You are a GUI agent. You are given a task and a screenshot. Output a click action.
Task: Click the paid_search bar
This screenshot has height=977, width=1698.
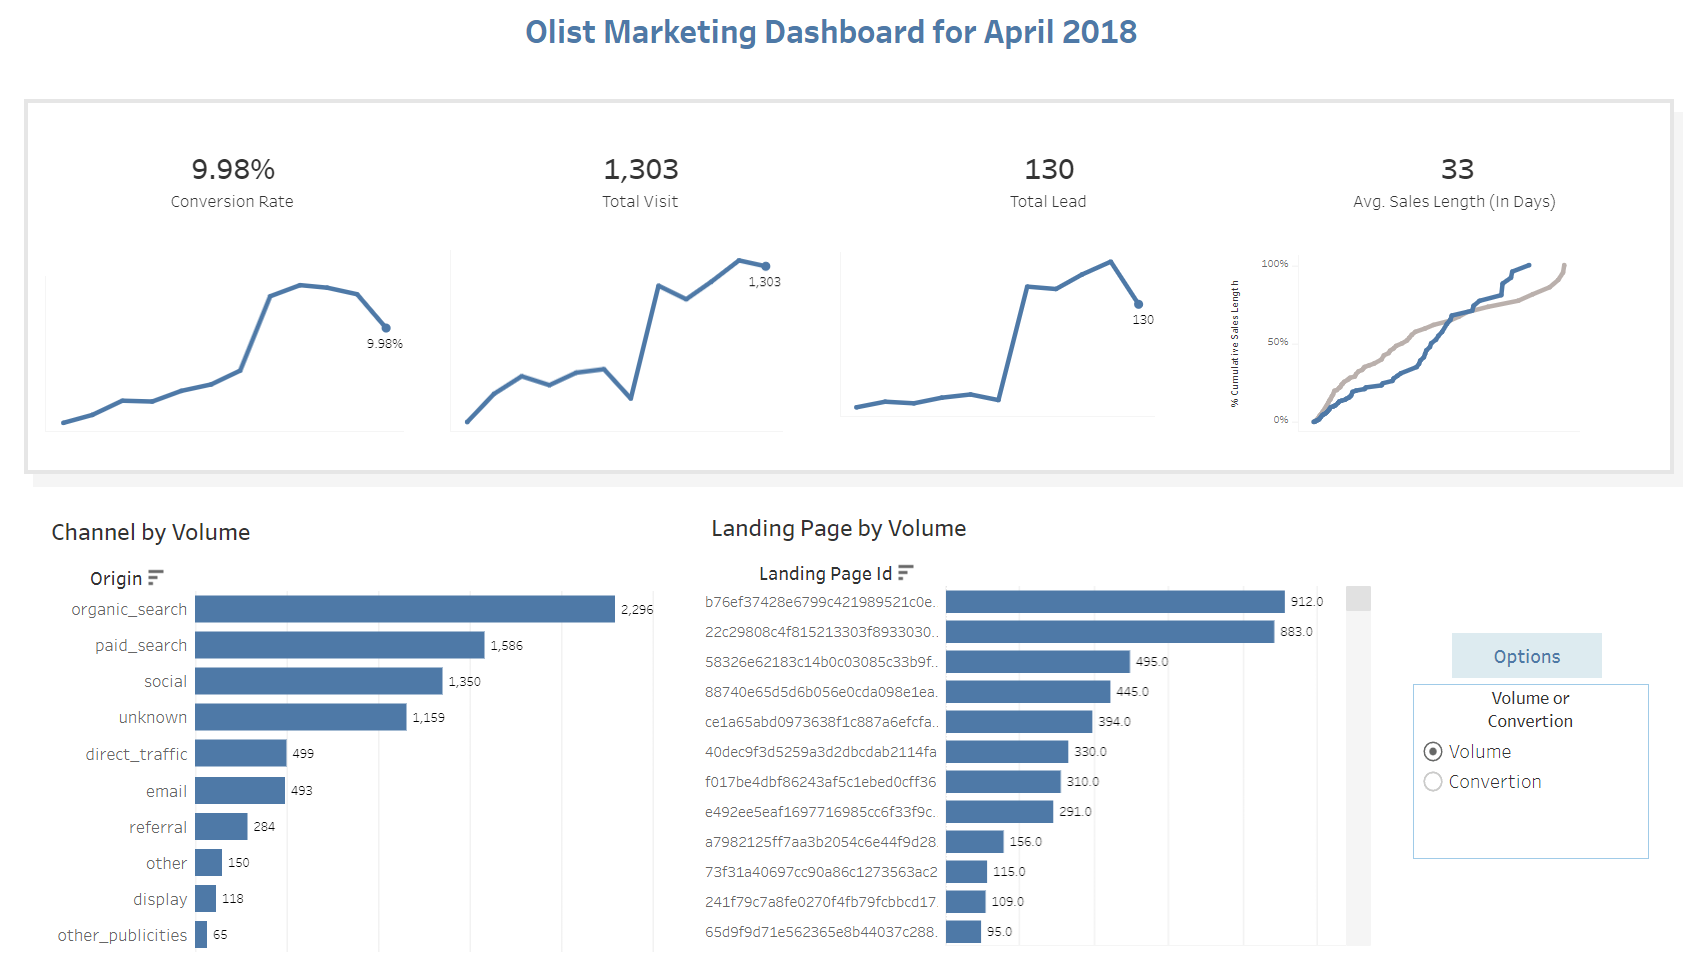(340, 645)
